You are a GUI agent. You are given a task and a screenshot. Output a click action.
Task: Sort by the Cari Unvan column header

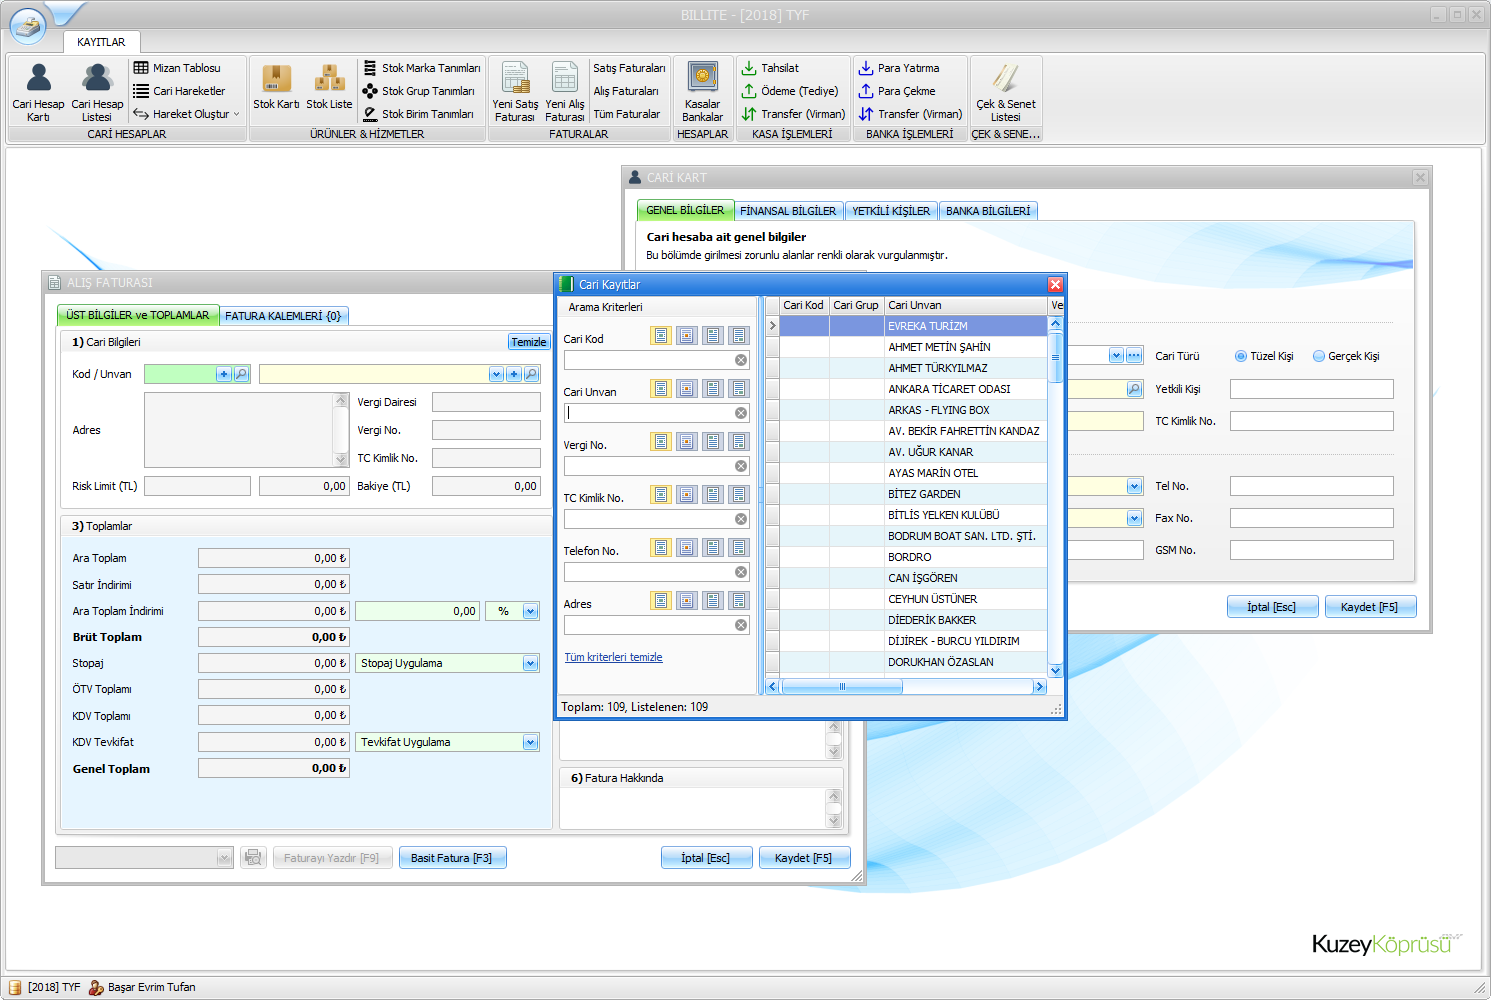[x=965, y=305]
